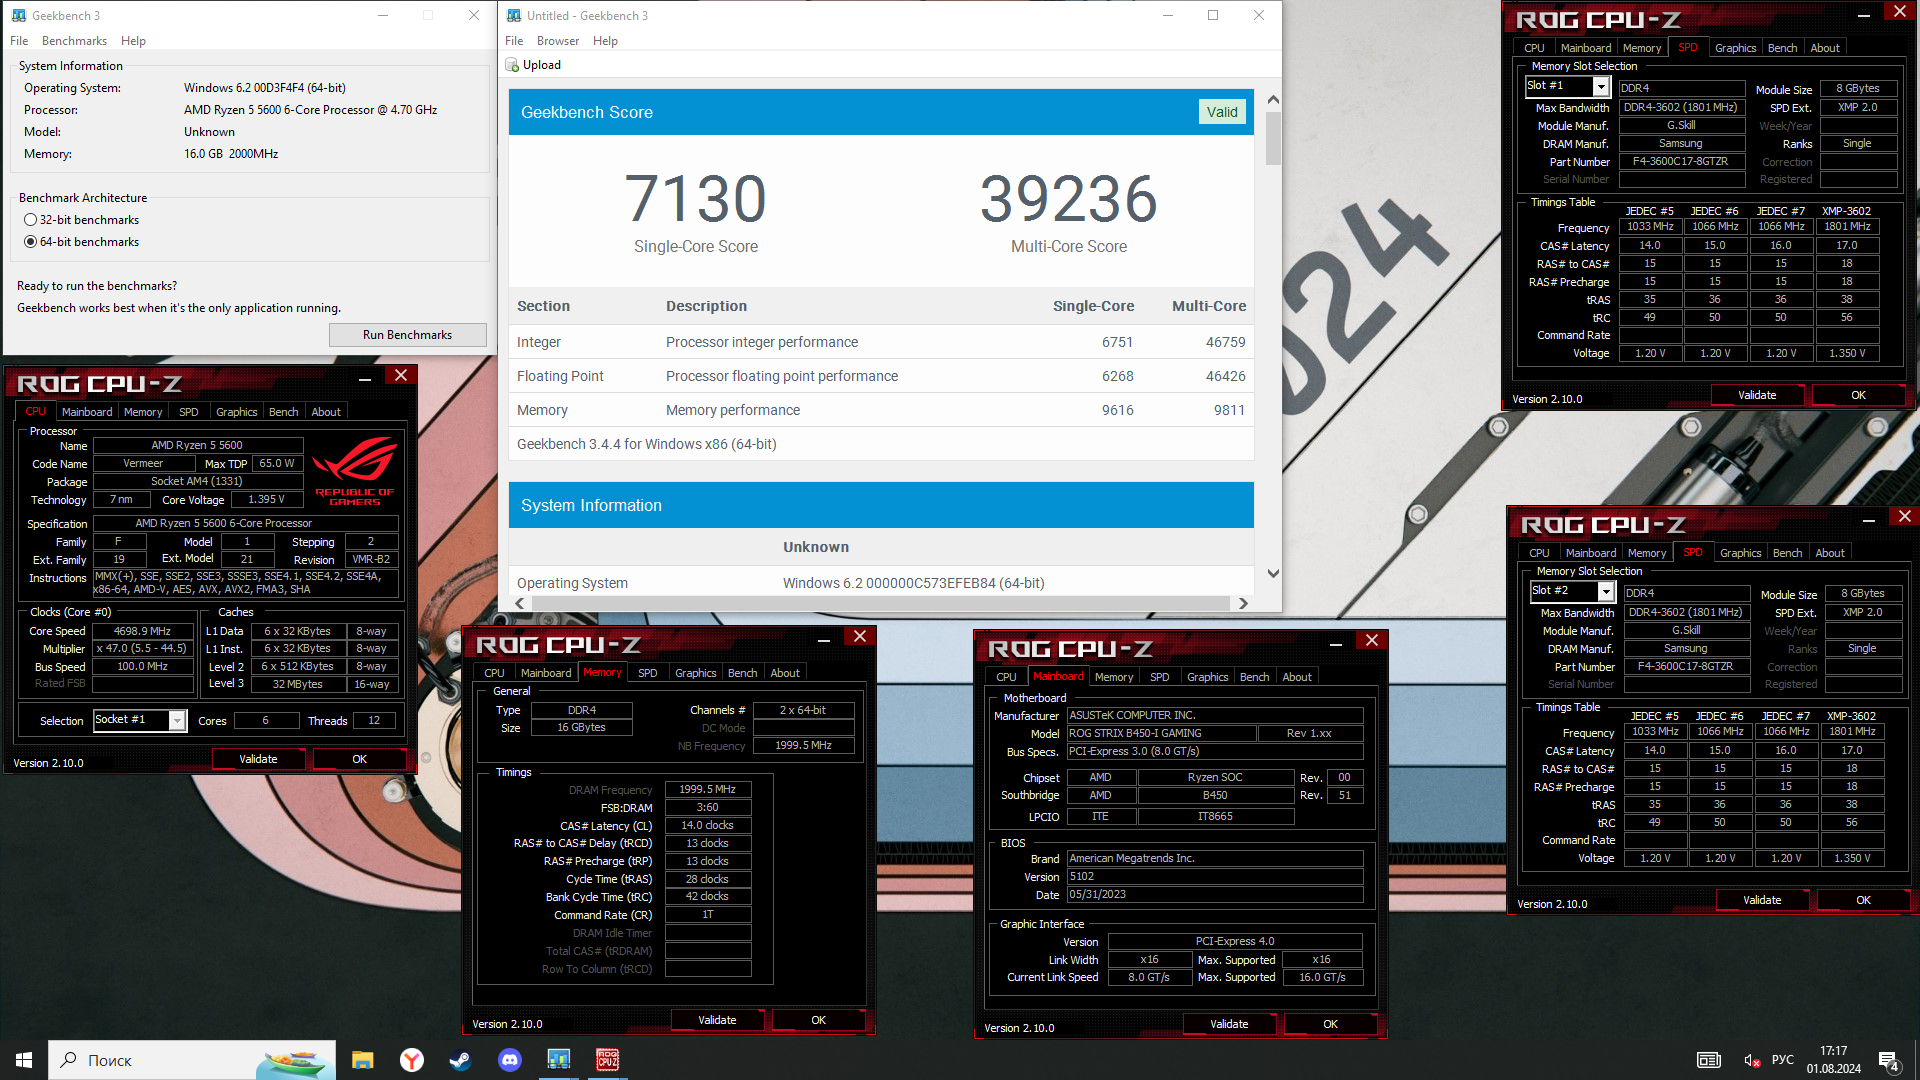Click multi-core score 39236

[1068, 198]
